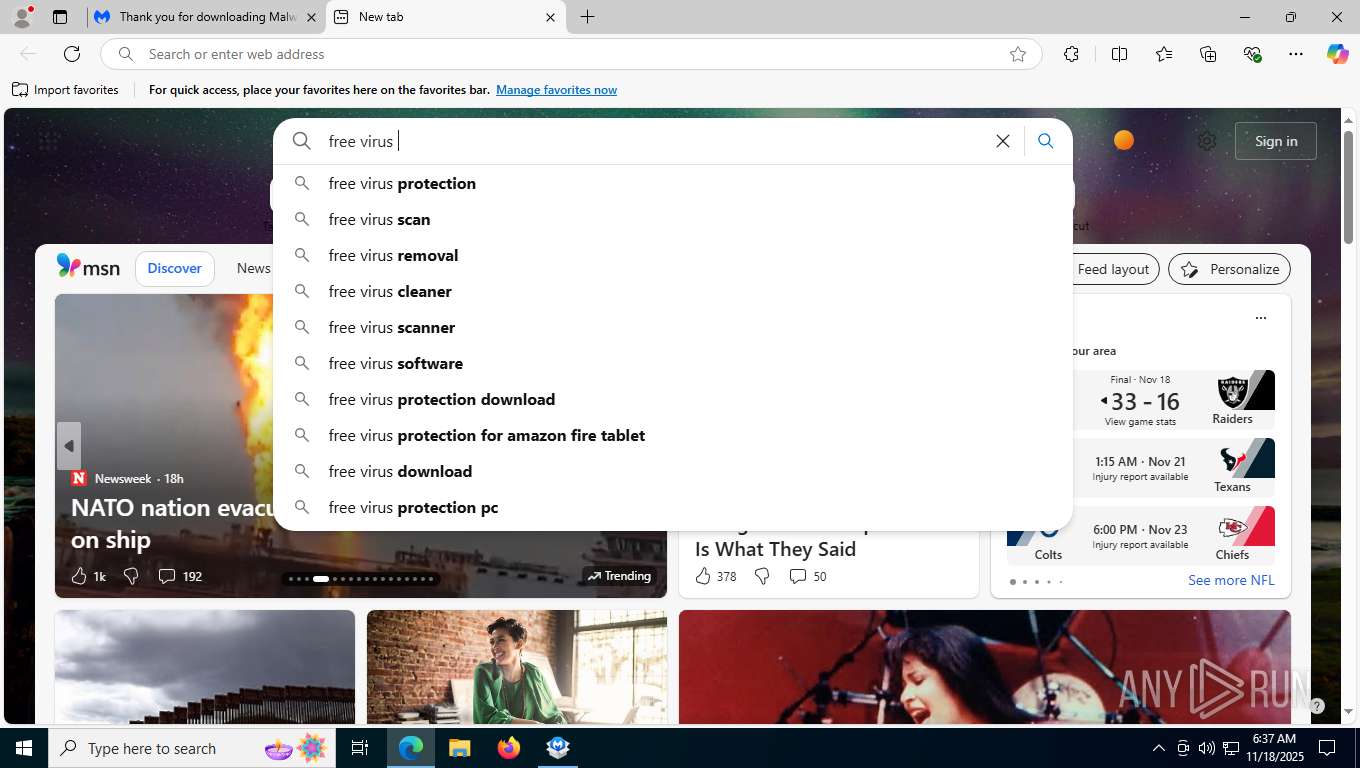Open split screen view
Image resolution: width=1360 pixels, height=768 pixels.
pos(1120,54)
